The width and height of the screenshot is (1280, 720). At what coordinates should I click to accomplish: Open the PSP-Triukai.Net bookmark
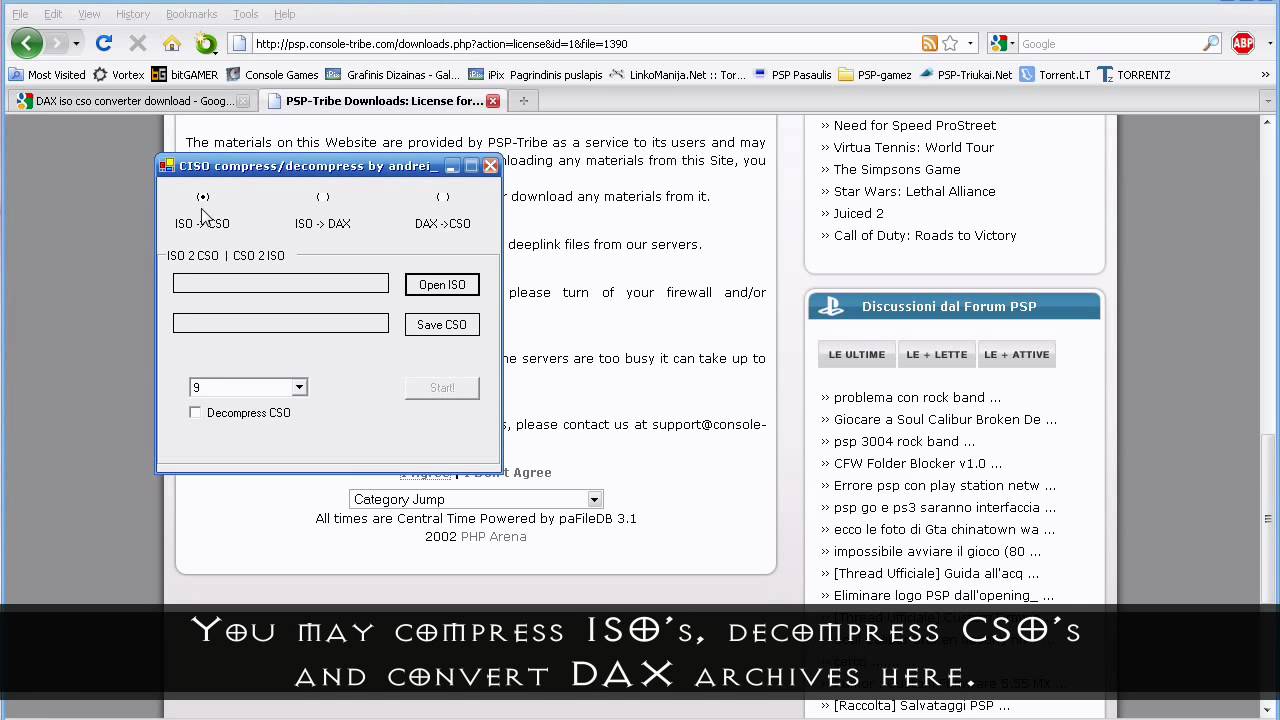point(966,75)
